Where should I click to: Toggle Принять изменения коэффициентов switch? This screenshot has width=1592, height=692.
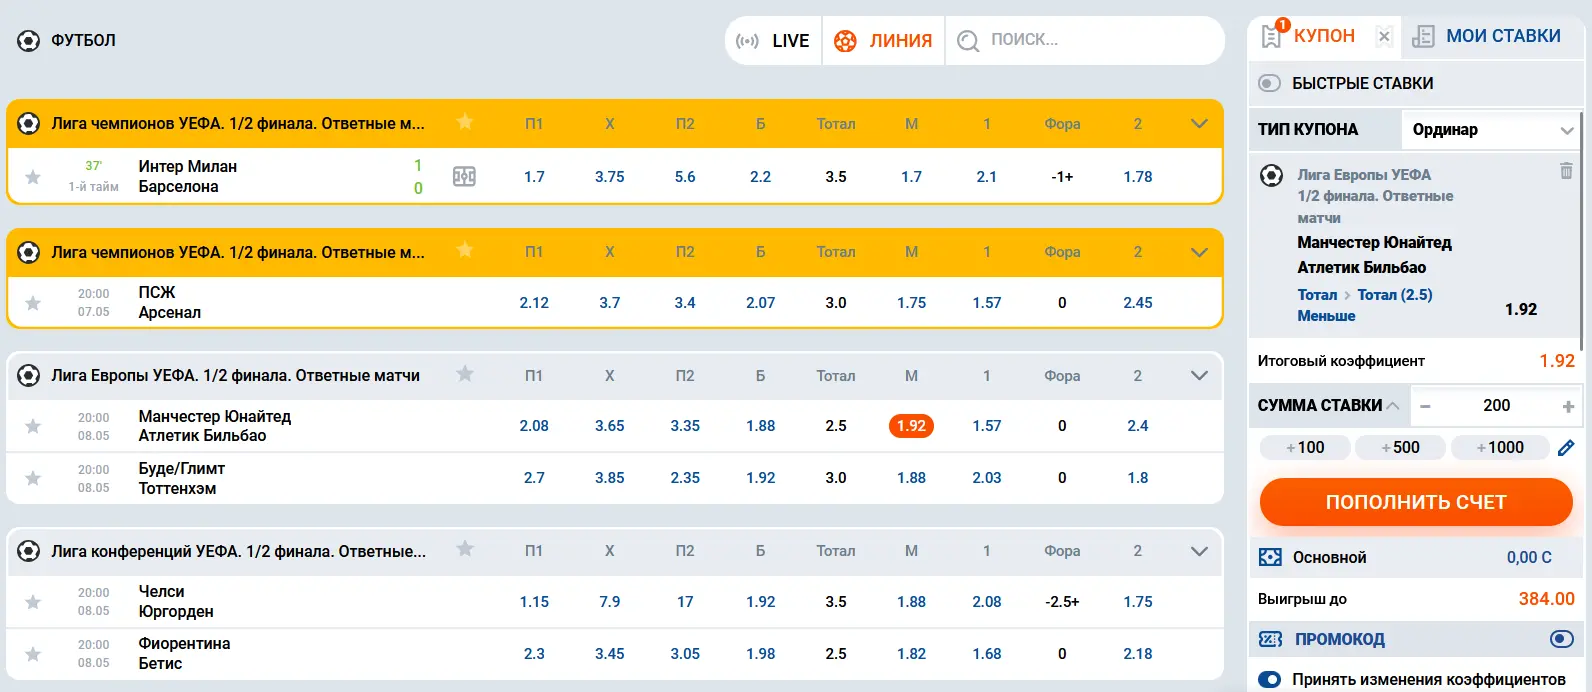tap(1270, 680)
